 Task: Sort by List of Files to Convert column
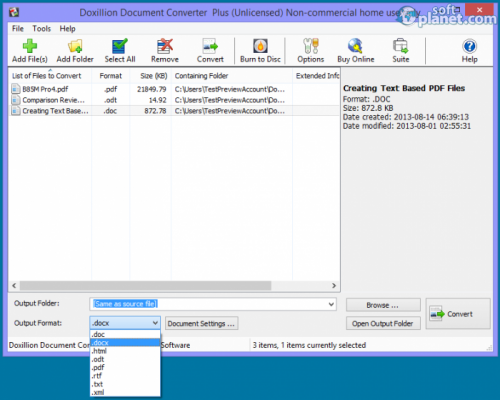[x=50, y=76]
